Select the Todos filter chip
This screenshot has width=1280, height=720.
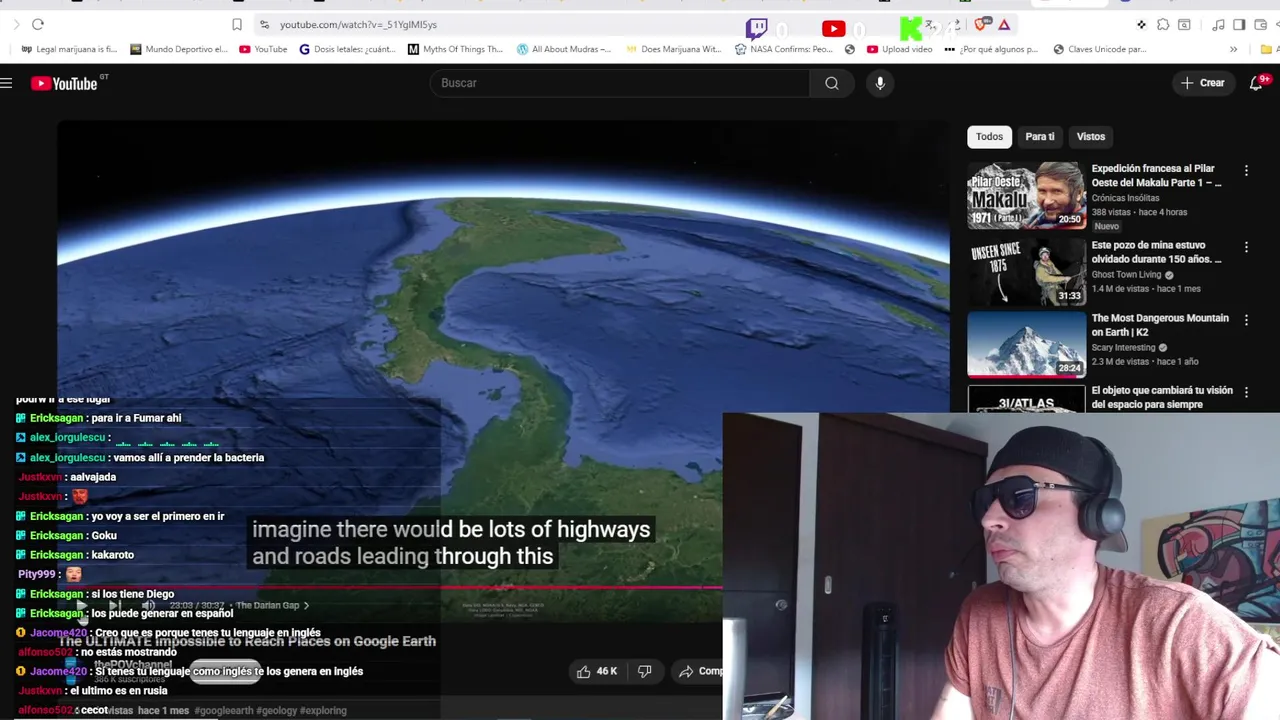[989, 137]
